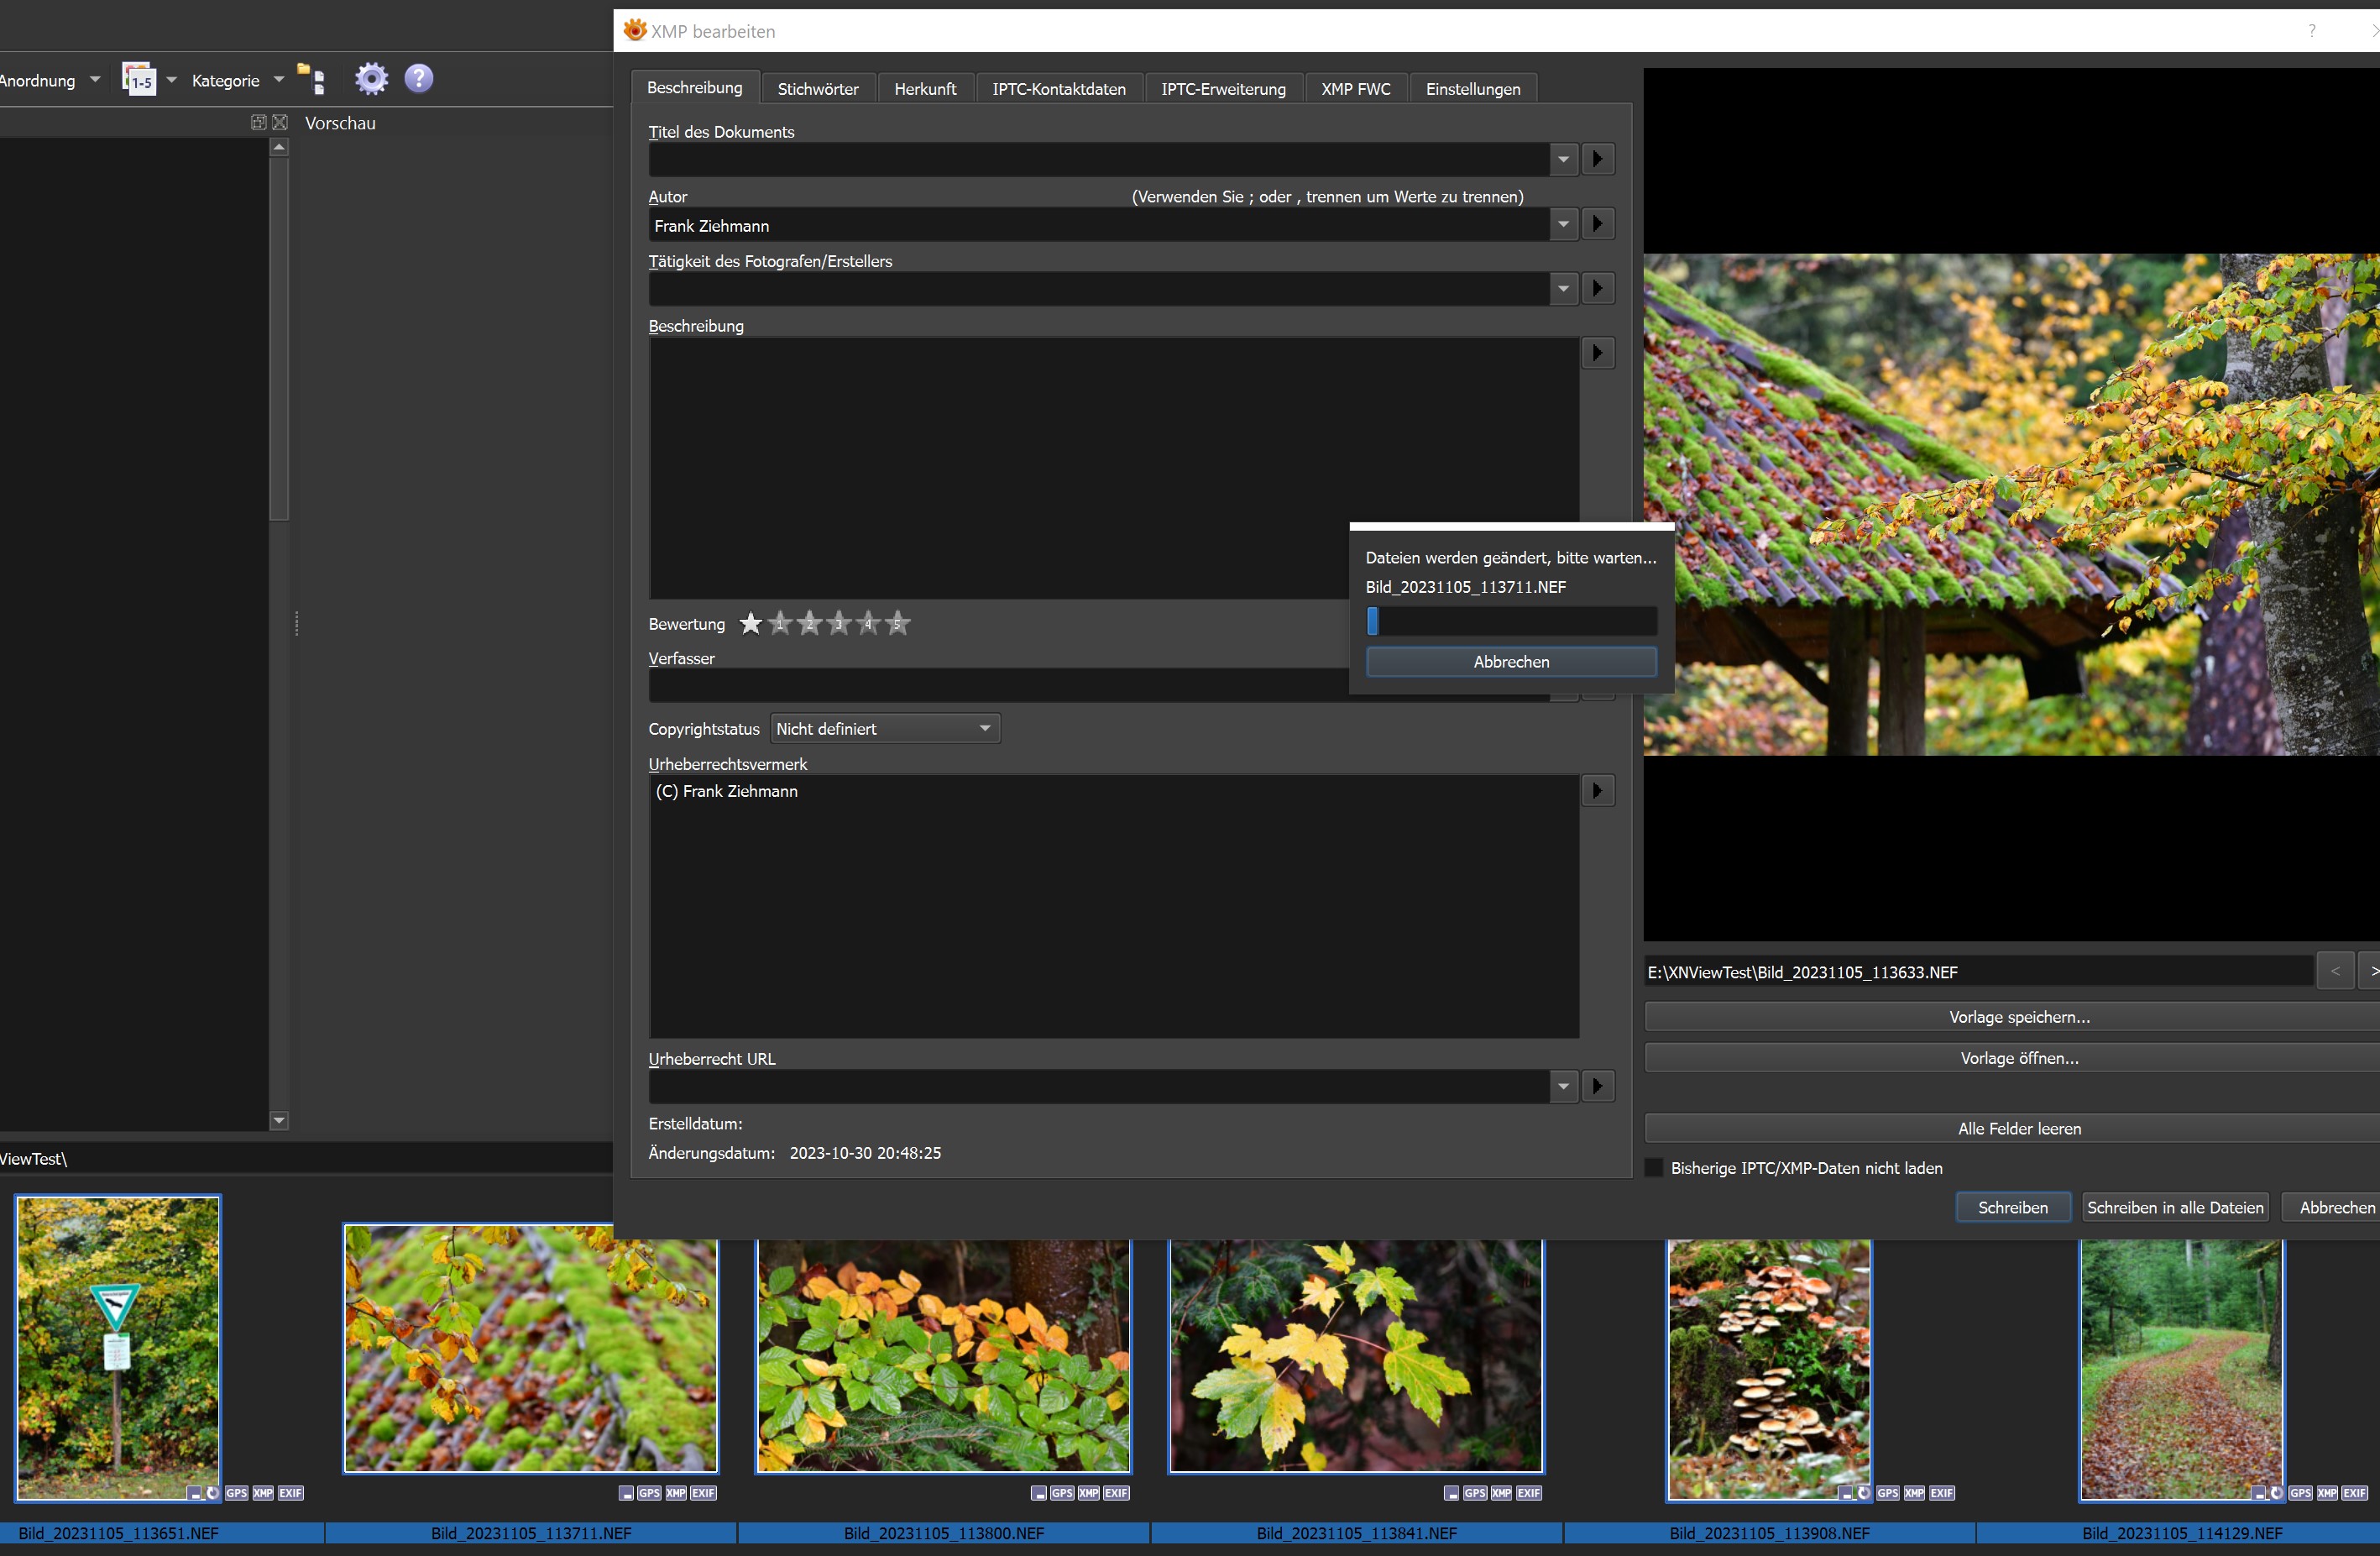Open the Copyrightstatus dropdown
2380x1556 pixels.
pos(885,729)
